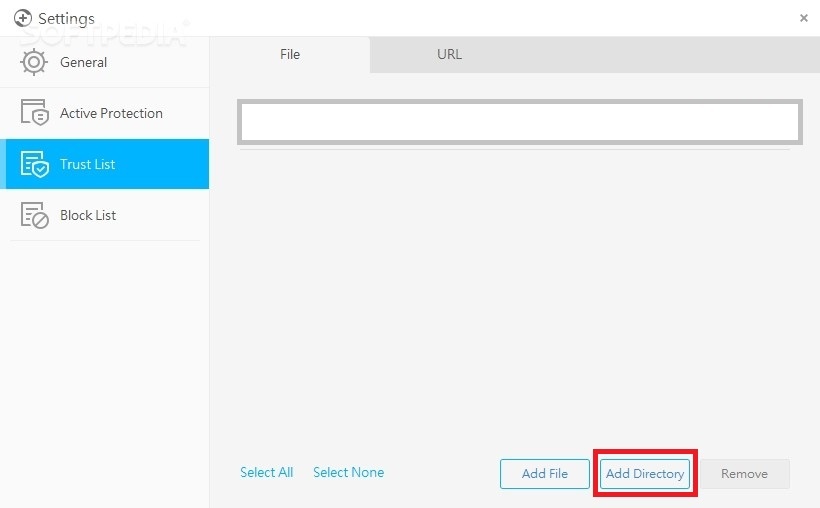Click the Active Protection monitor-shield icon
Viewport: 820px width, 508px height.
click(35, 113)
